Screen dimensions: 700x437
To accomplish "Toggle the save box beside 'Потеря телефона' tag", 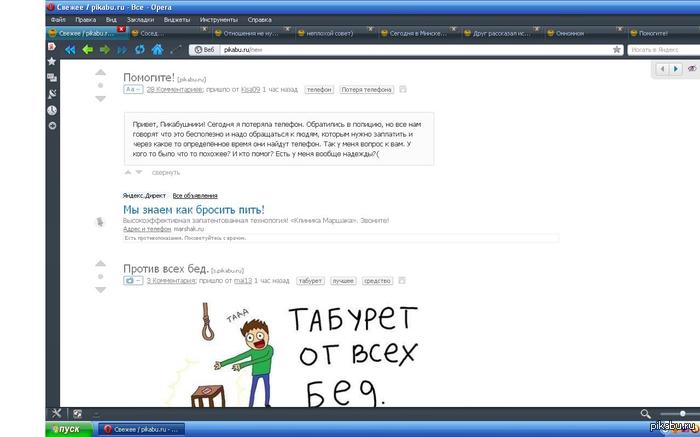I will (403, 89).
